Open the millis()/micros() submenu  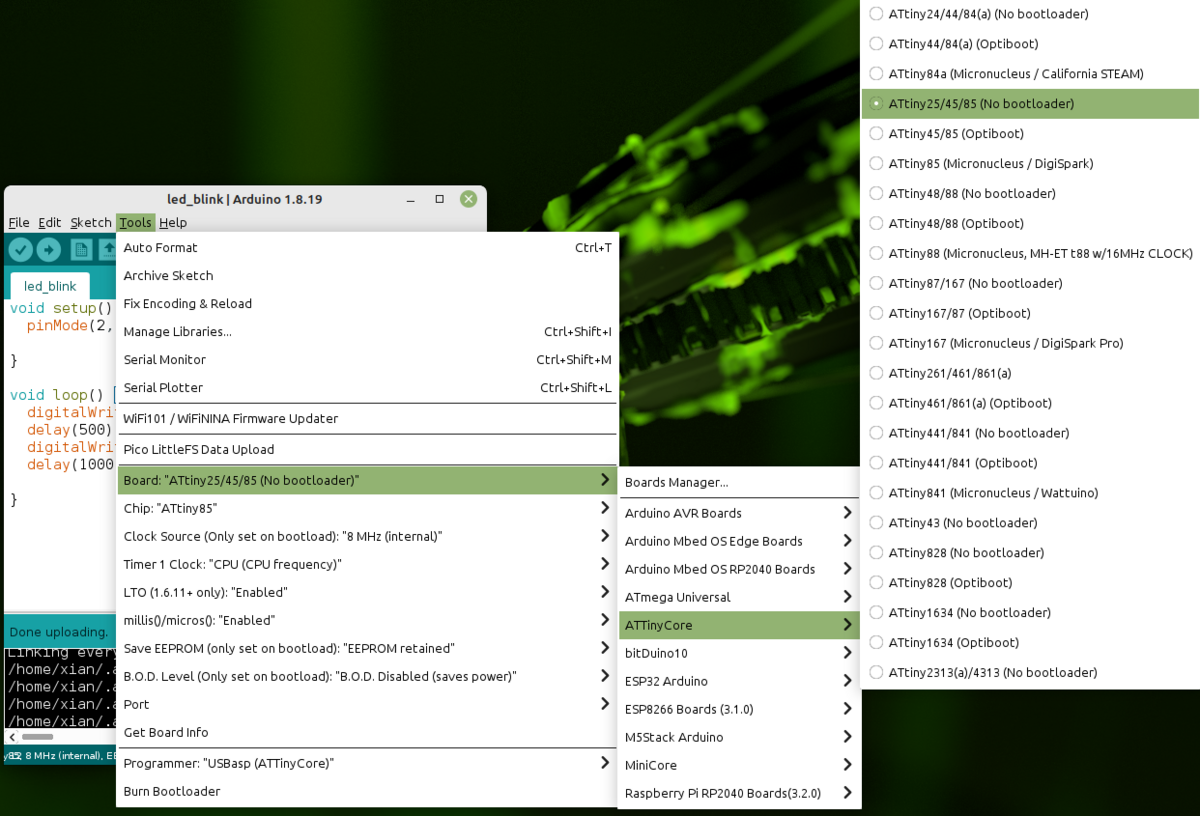click(x=367, y=620)
